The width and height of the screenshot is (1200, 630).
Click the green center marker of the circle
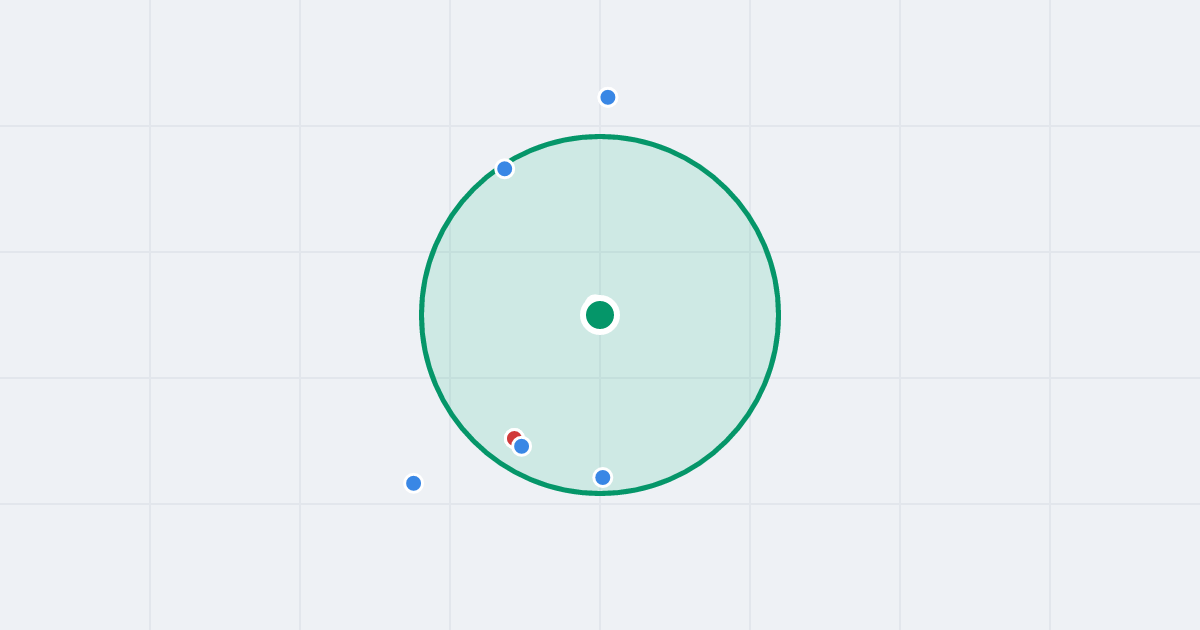click(x=600, y=315)
